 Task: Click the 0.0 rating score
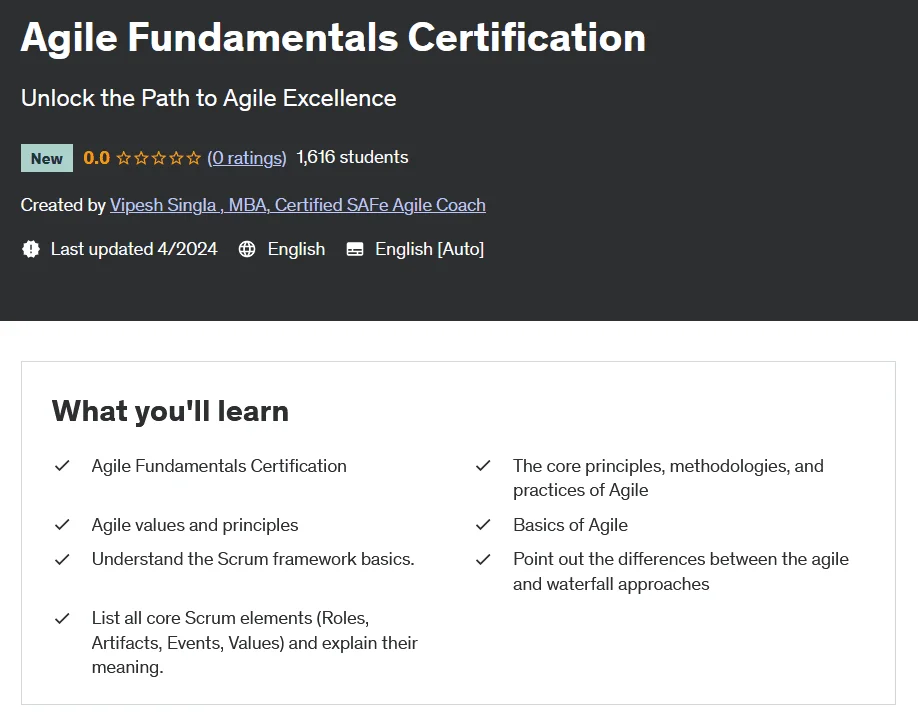click(x=97, y=158)
